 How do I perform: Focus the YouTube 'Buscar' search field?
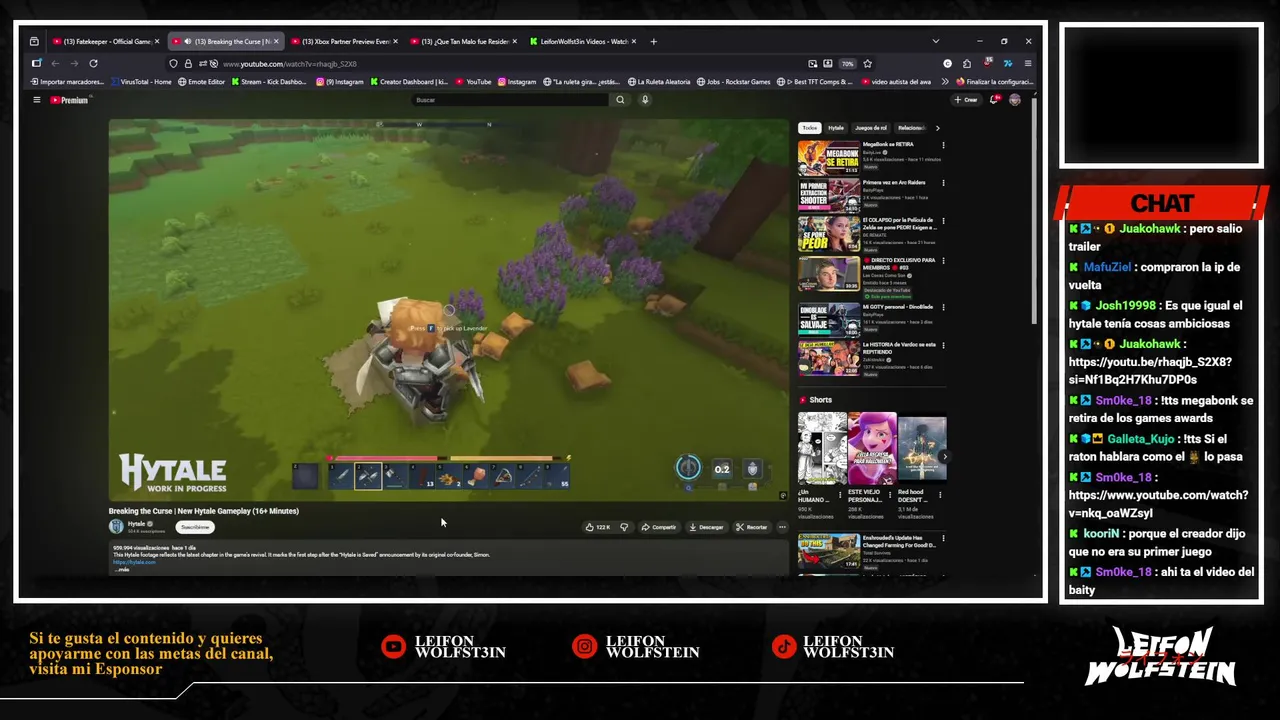point(510,100)
